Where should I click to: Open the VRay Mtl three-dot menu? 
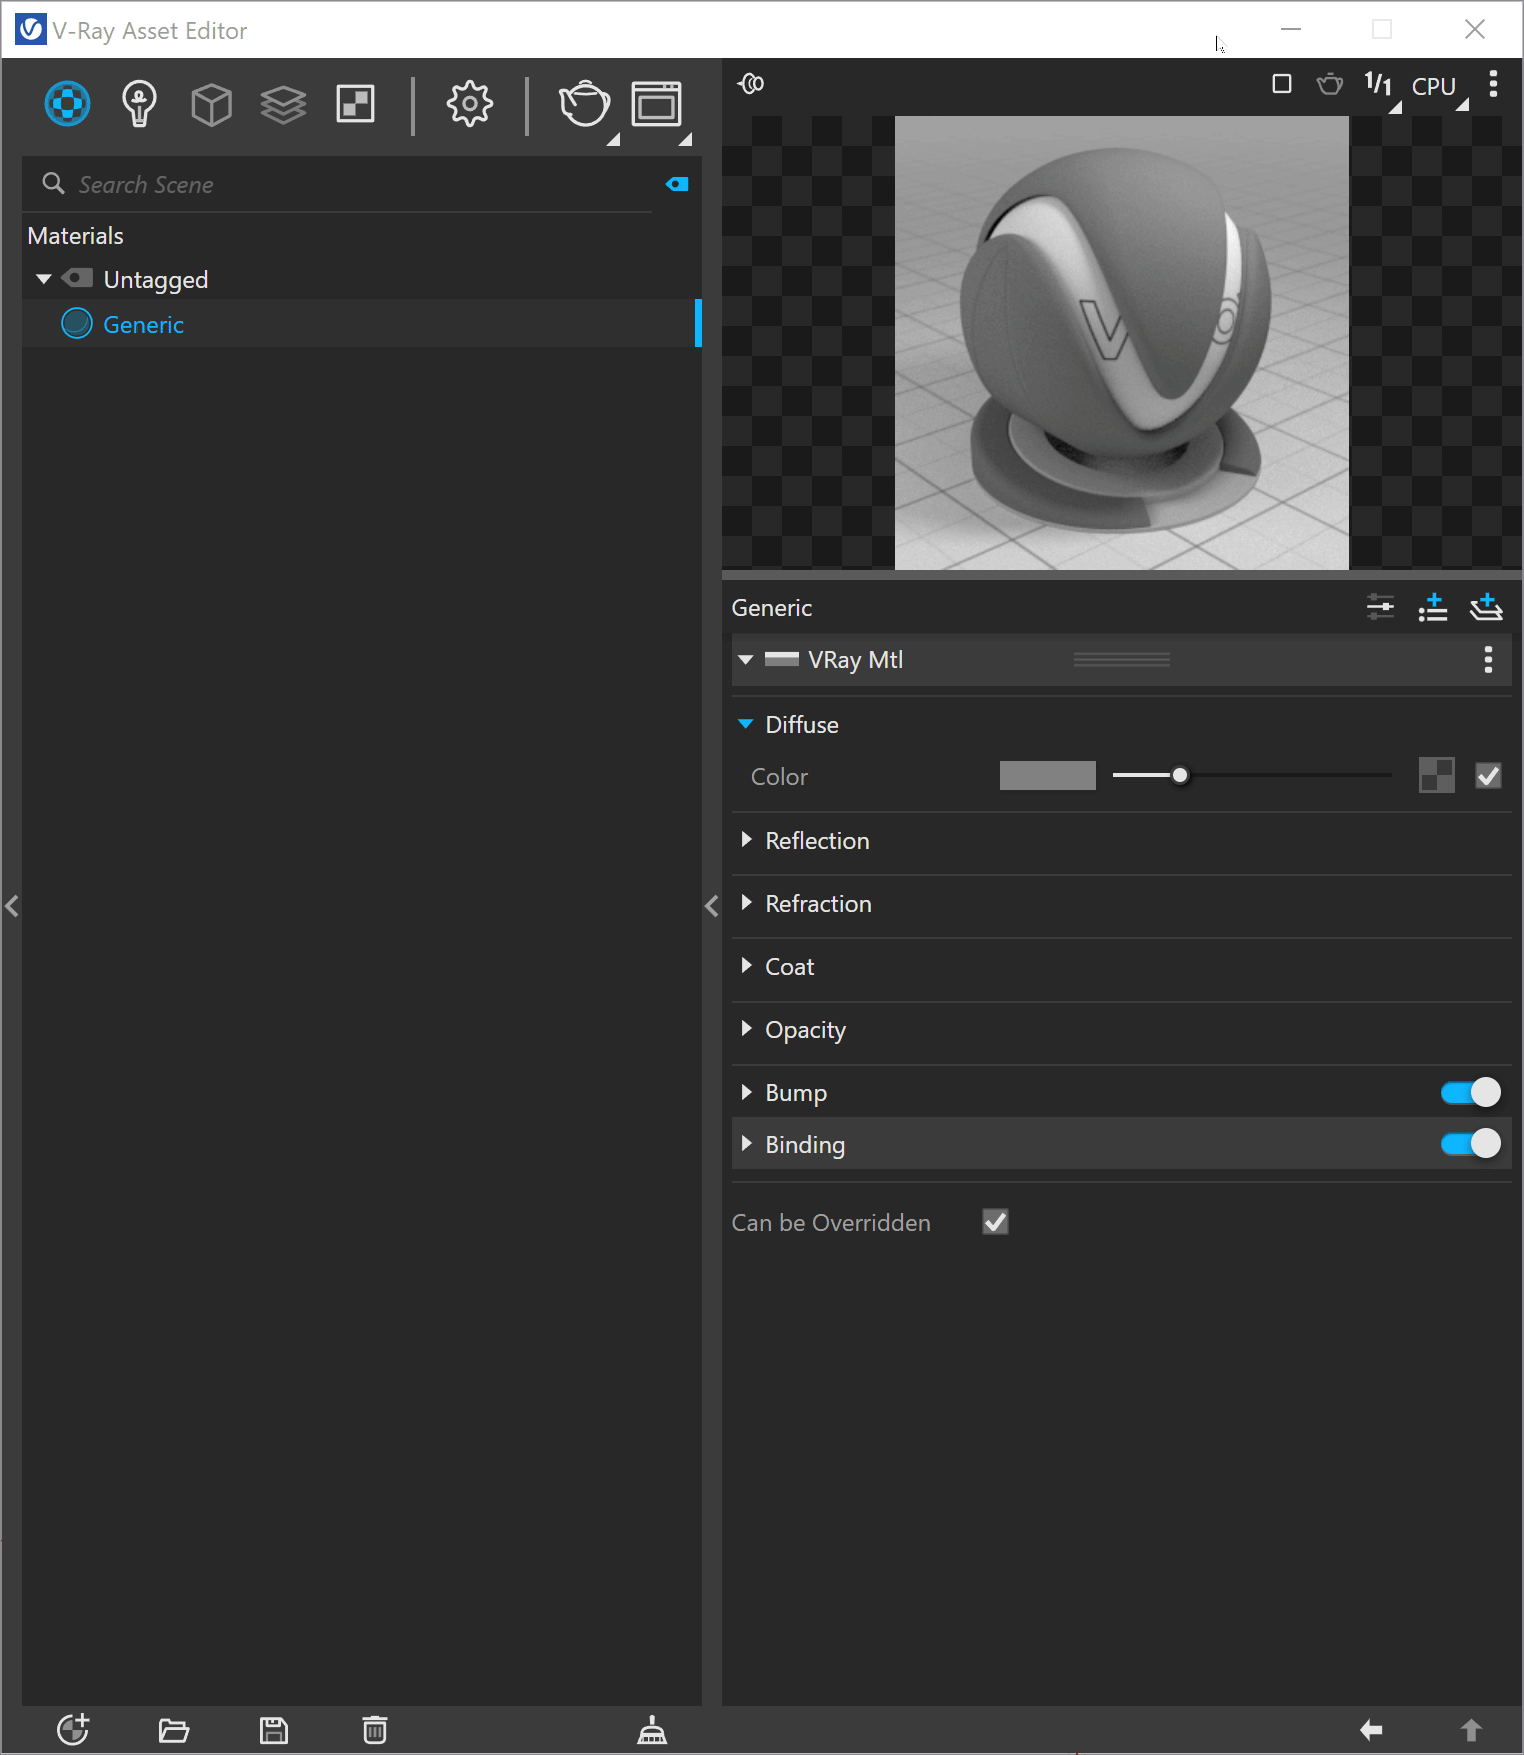click(1488, 660)
